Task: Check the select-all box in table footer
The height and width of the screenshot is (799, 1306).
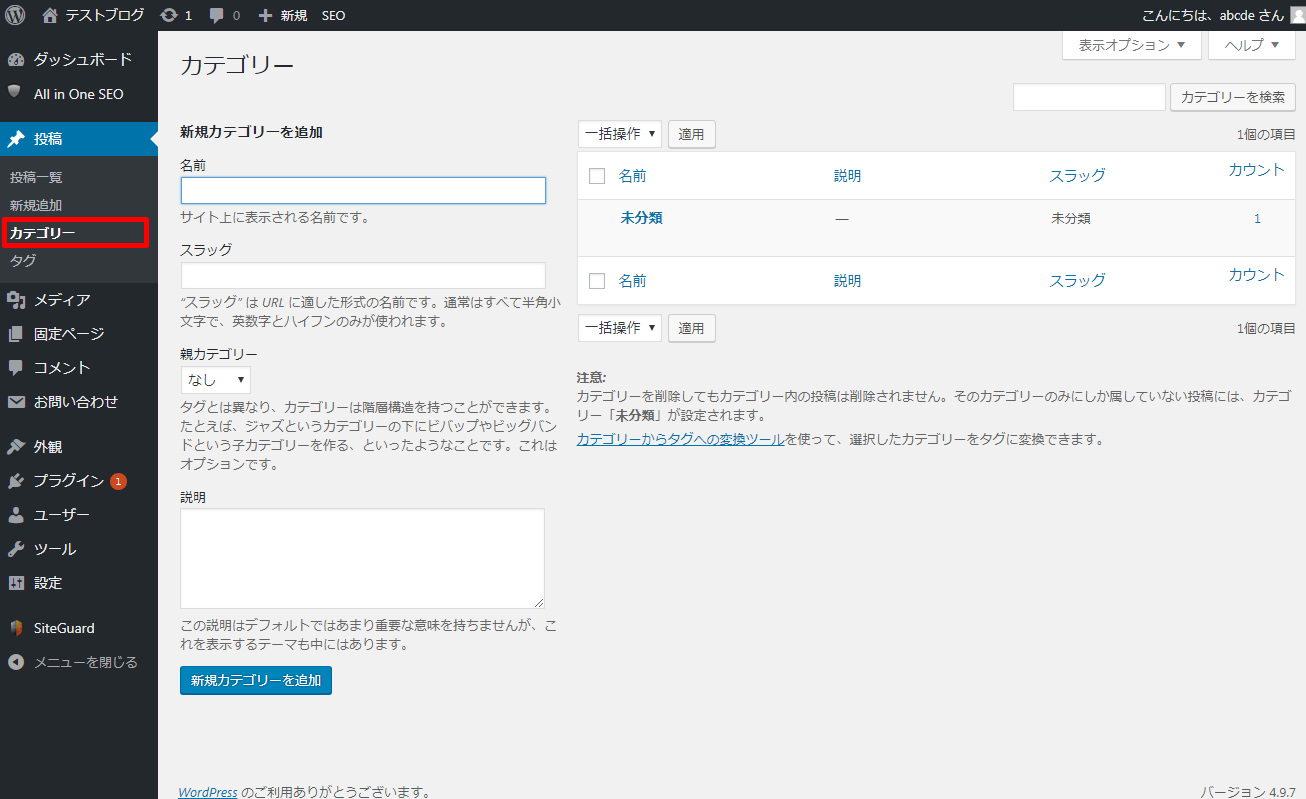Action: click(597, 281)
